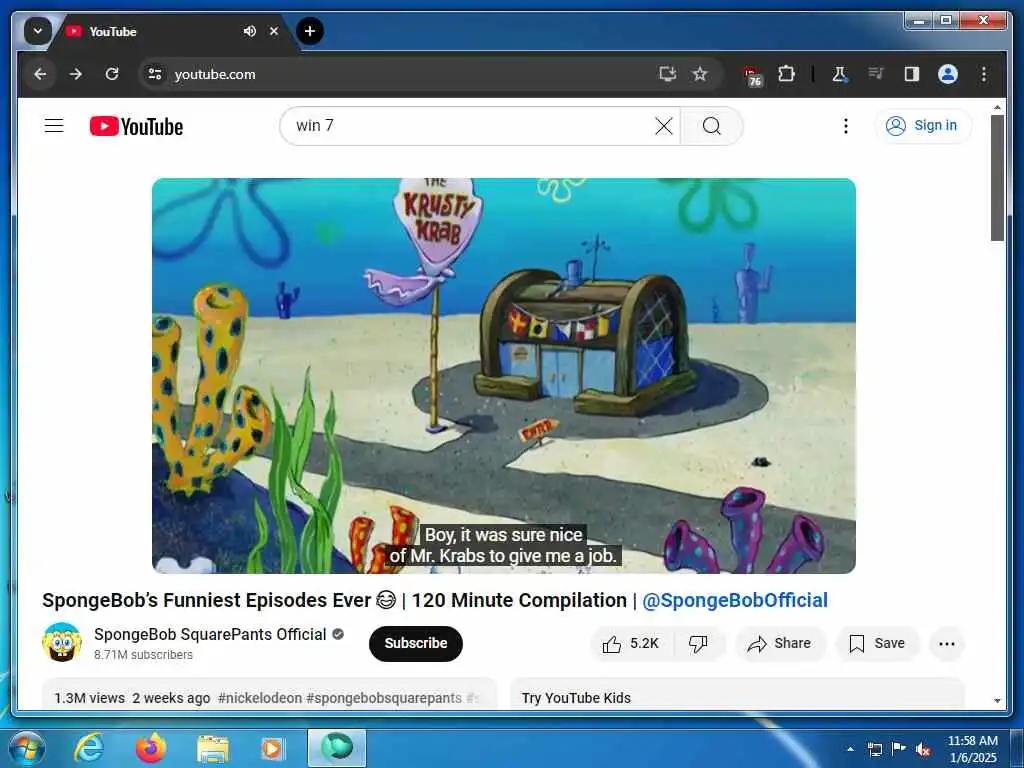Like the video (5.2K)

pyautogui.click(x=631, y=644)
